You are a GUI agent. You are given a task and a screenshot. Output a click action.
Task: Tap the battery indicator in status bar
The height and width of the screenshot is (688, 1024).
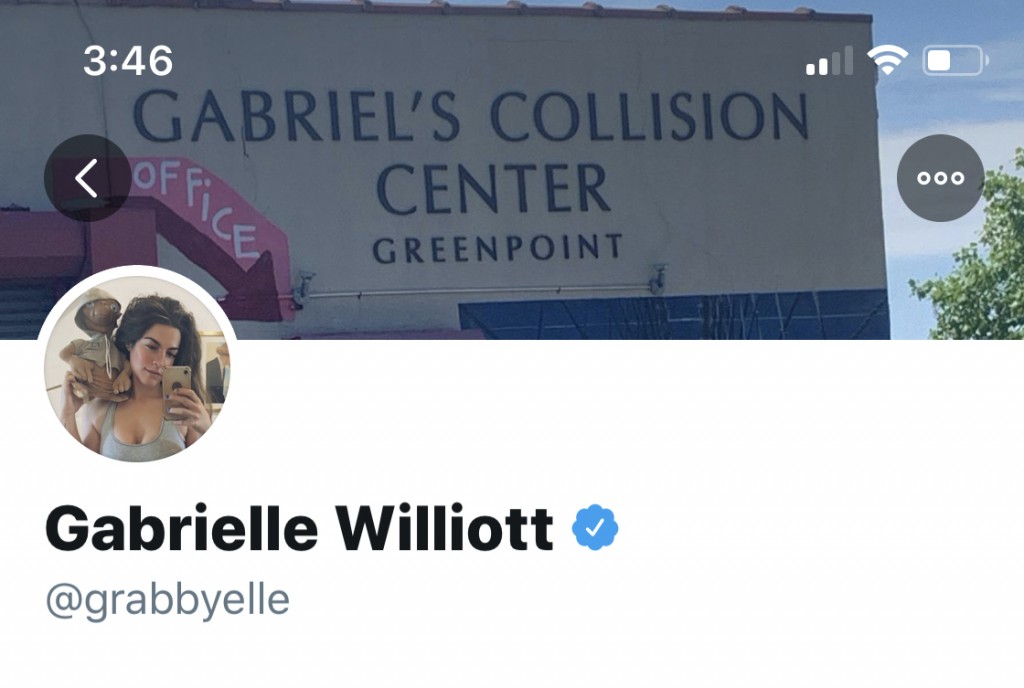955,61
